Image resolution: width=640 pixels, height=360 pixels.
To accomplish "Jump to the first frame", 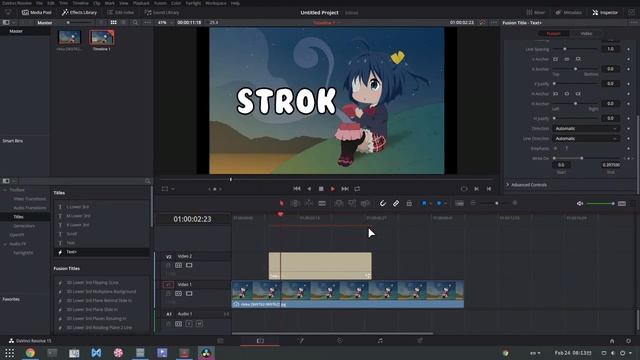I will (x=297, y=189).
